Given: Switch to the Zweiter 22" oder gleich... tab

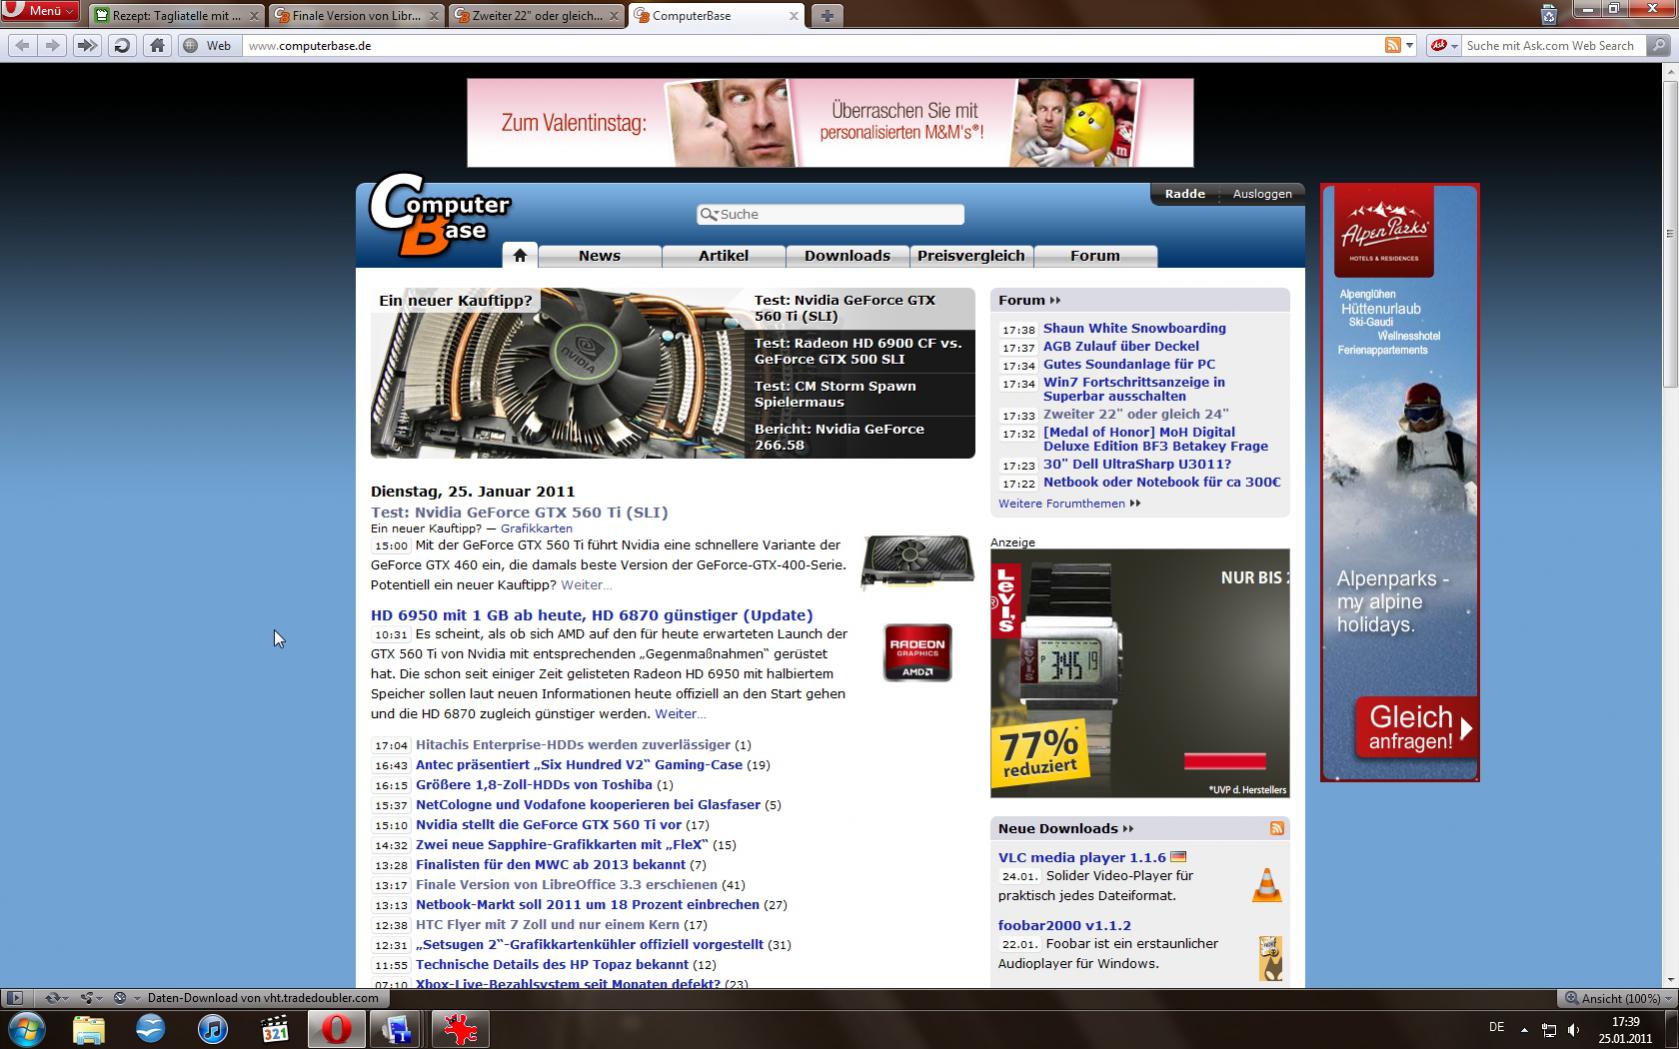Looking at the screenshot, I should (x=536, y=15).
